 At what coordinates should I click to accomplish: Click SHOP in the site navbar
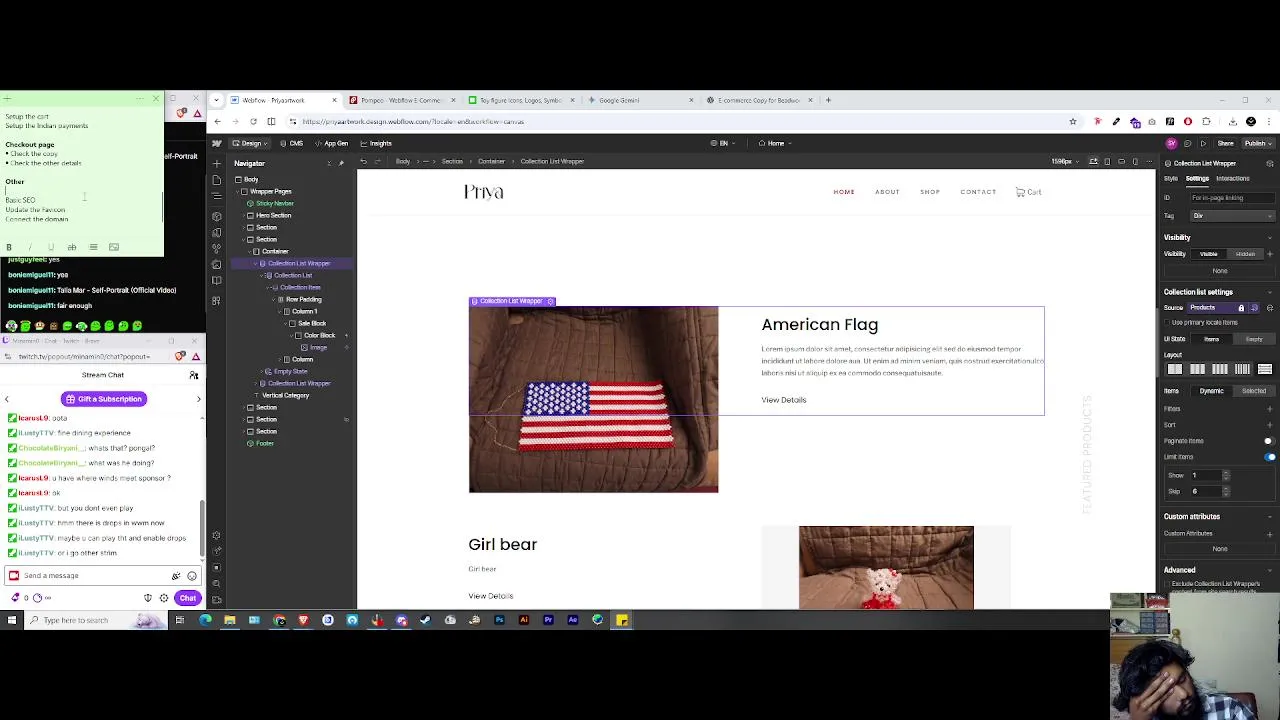pos(930,192)
